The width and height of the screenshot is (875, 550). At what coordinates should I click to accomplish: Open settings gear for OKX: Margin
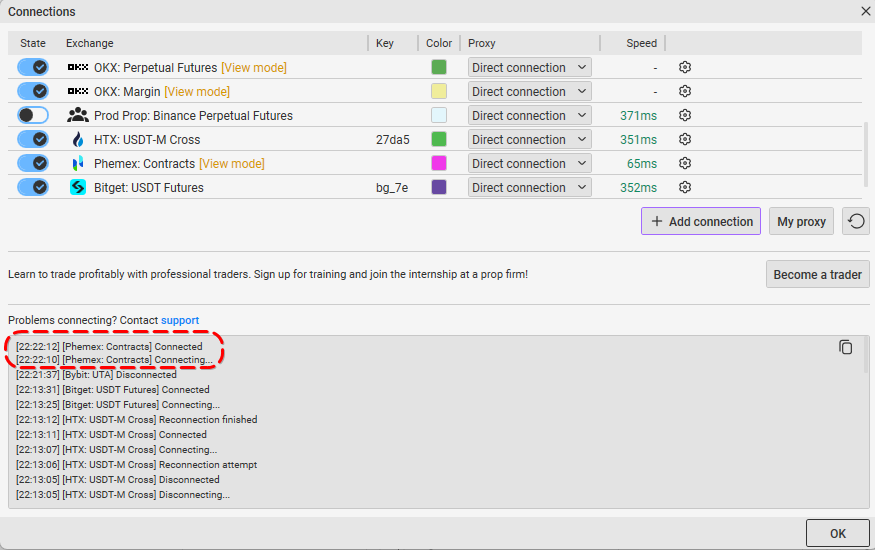(x=685, y=91)
